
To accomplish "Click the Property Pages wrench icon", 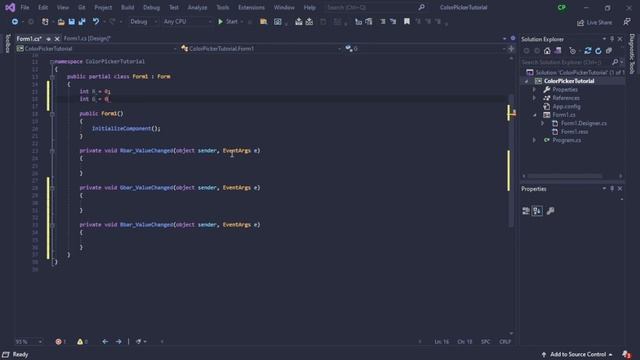I will coord(550,211).
